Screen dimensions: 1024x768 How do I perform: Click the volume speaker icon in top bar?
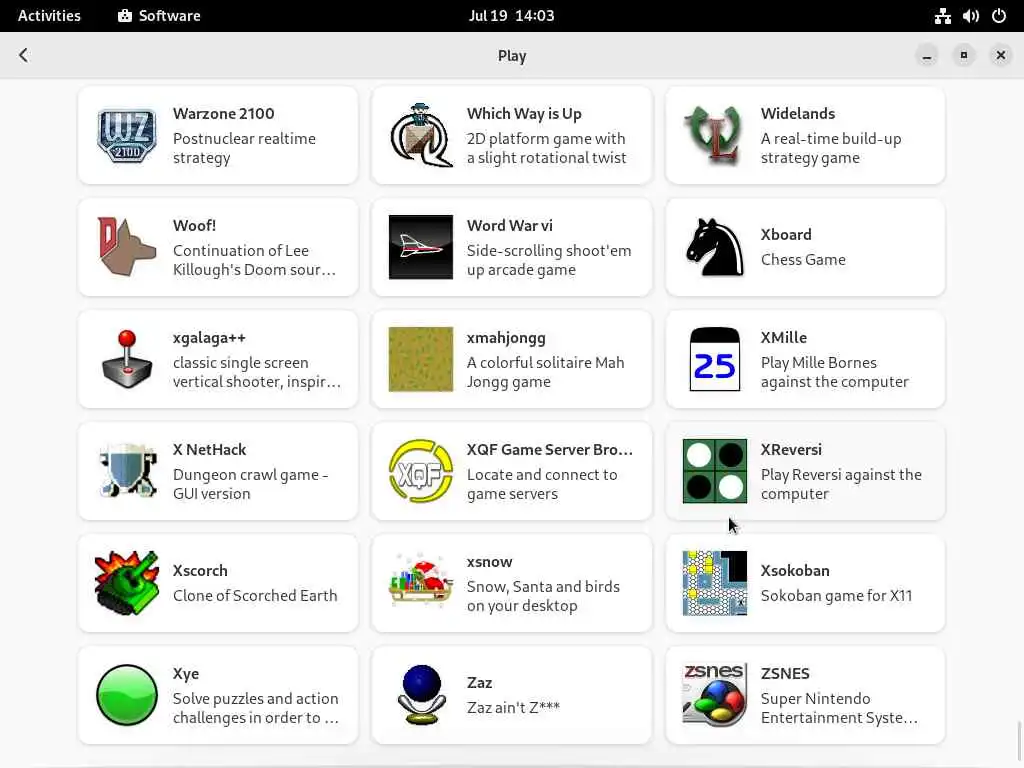970,16
